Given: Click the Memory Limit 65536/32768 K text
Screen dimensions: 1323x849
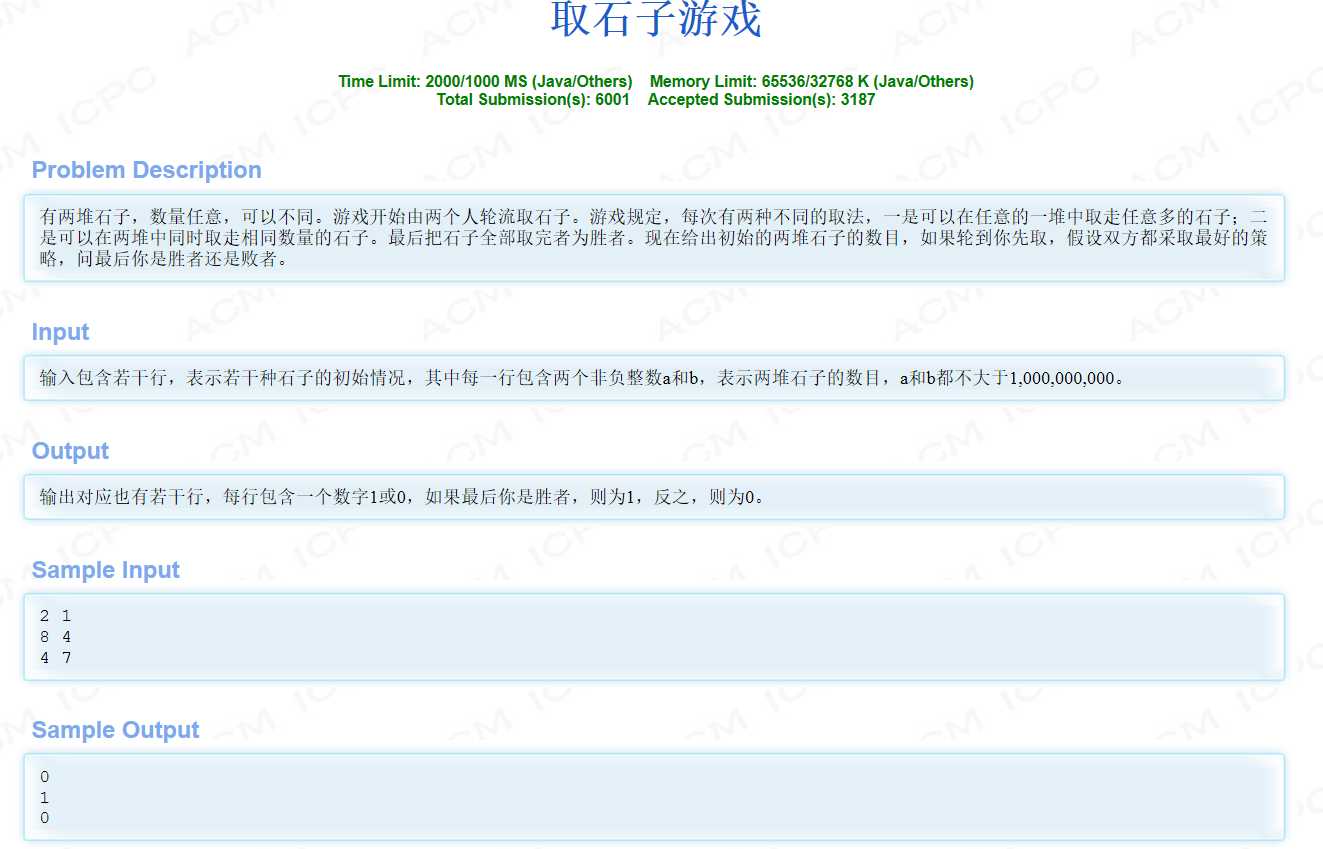Looking at the screenshot, I should [x=812, y=81].
